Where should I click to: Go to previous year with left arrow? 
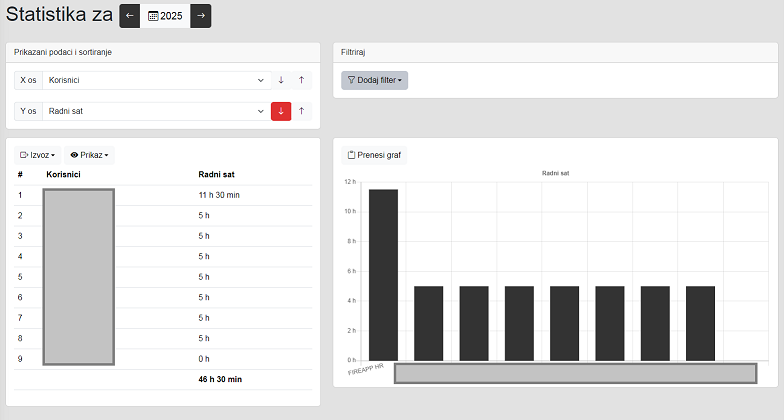coord(130,16)
